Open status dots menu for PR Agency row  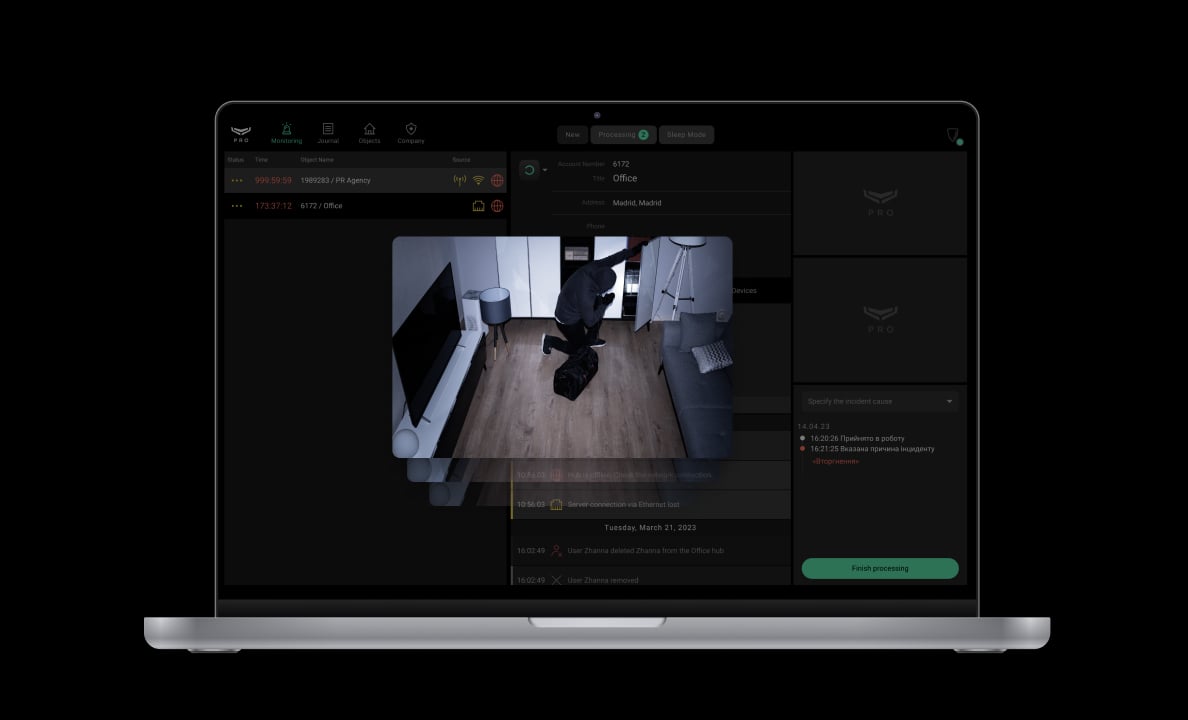pos(237,181)
